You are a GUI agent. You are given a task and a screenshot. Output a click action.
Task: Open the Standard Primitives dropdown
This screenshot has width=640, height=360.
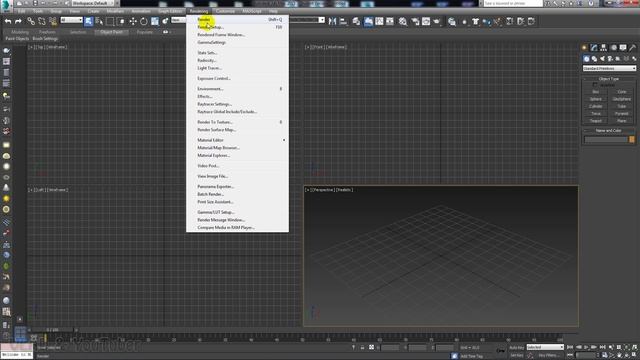tap(609, 69)
